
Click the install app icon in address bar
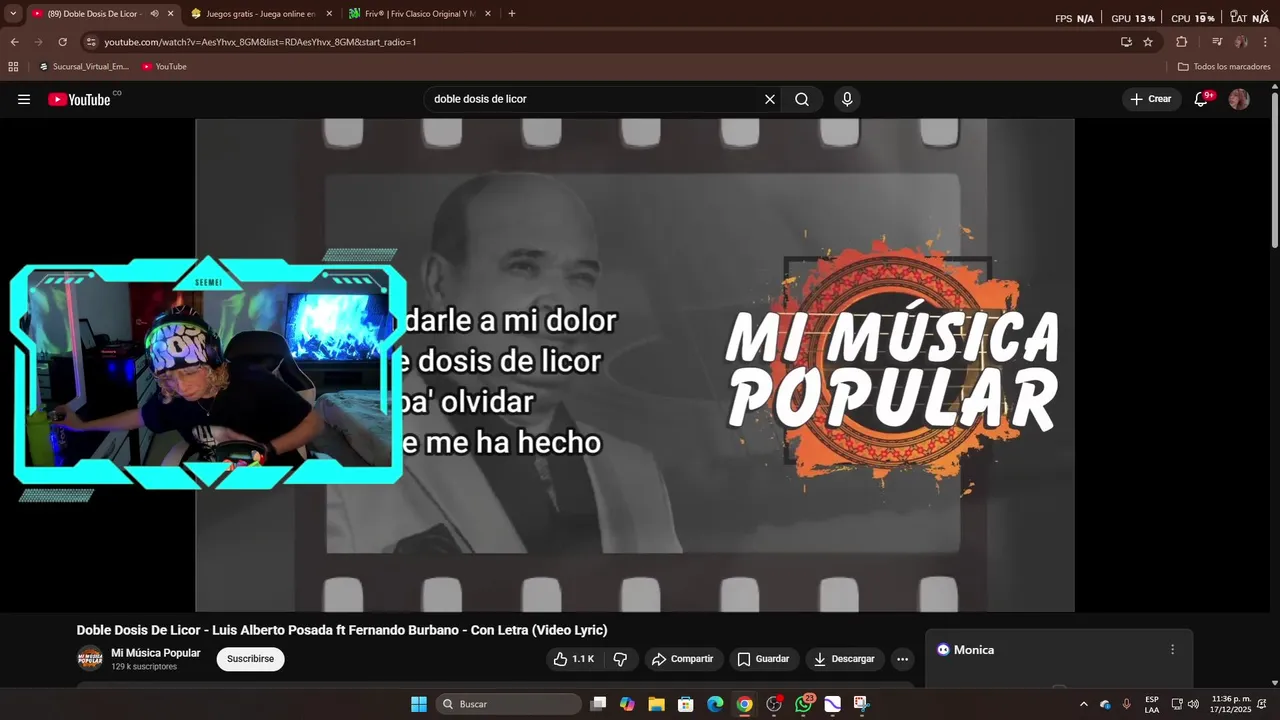(x=1126, y=42)
